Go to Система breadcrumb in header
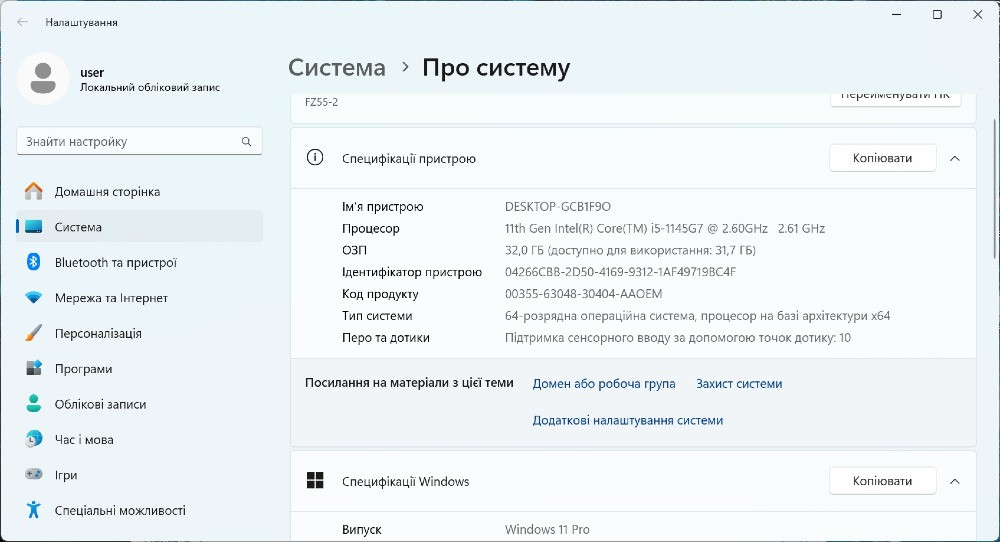 point(336,68)
